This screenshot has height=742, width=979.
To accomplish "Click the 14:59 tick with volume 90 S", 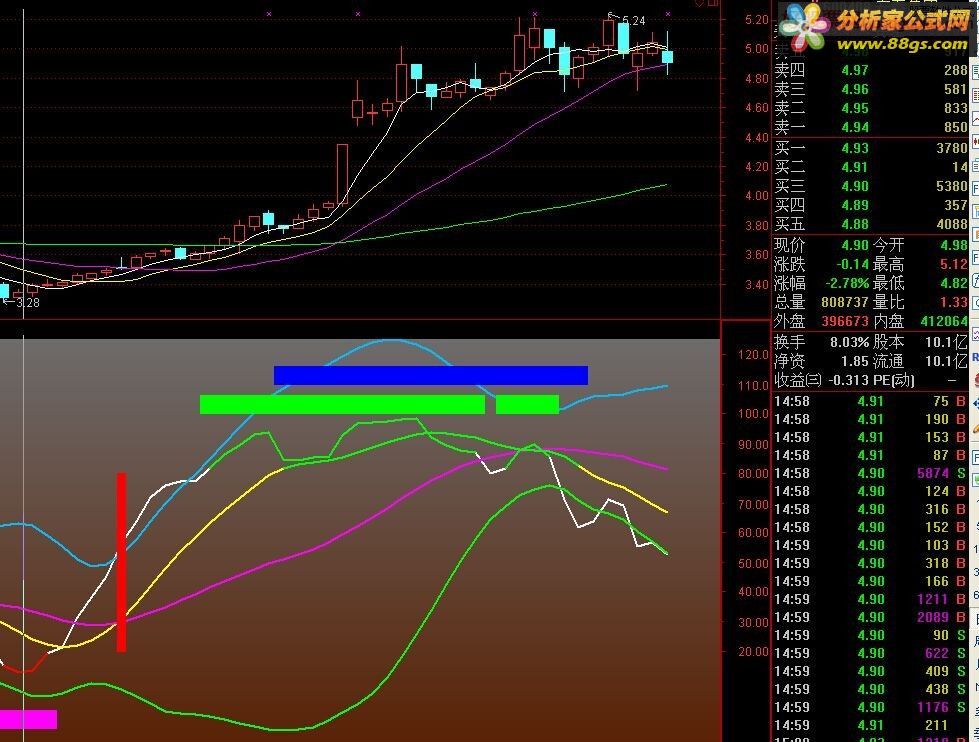I will pos(870,635).
